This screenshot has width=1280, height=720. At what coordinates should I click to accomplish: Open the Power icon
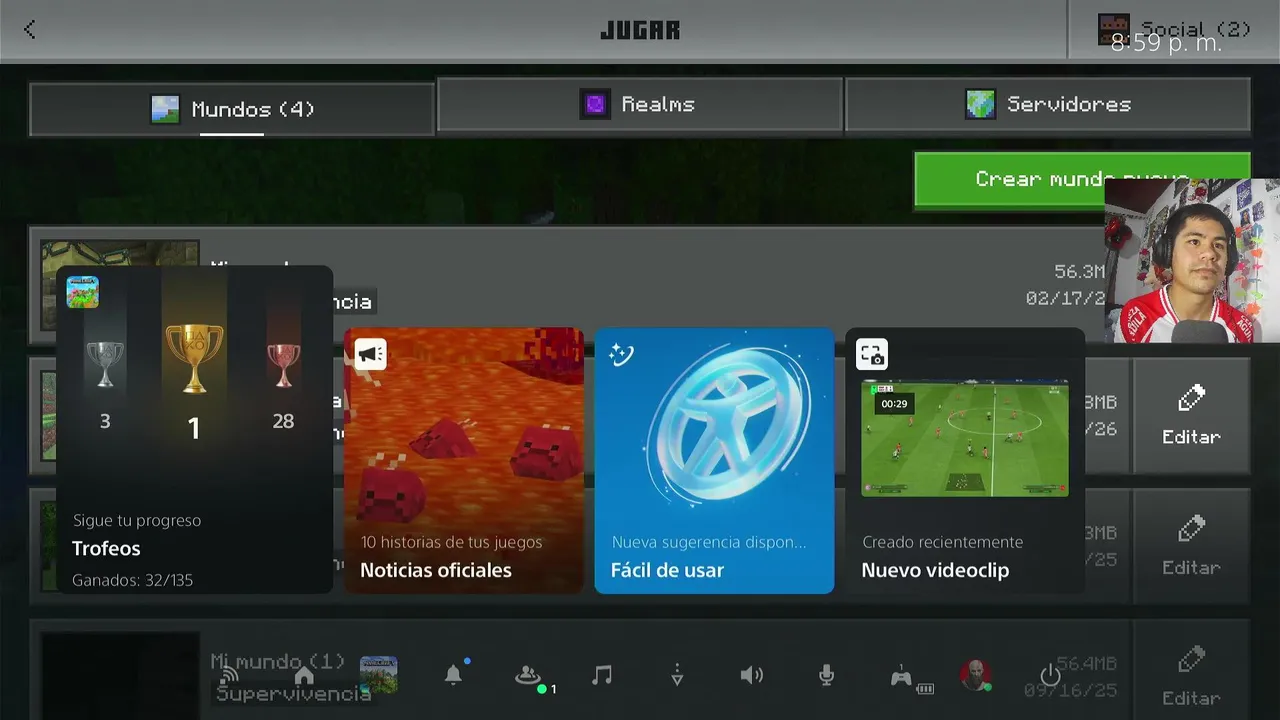[1049, 675]
